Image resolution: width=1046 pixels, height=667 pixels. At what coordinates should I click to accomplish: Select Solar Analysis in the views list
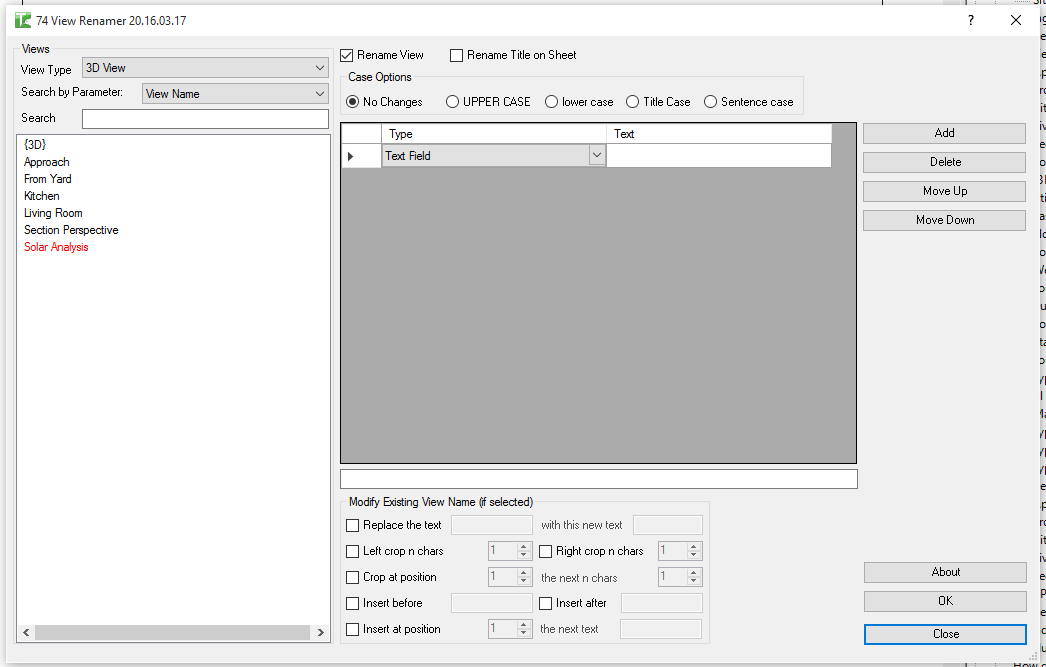(55, 247)
